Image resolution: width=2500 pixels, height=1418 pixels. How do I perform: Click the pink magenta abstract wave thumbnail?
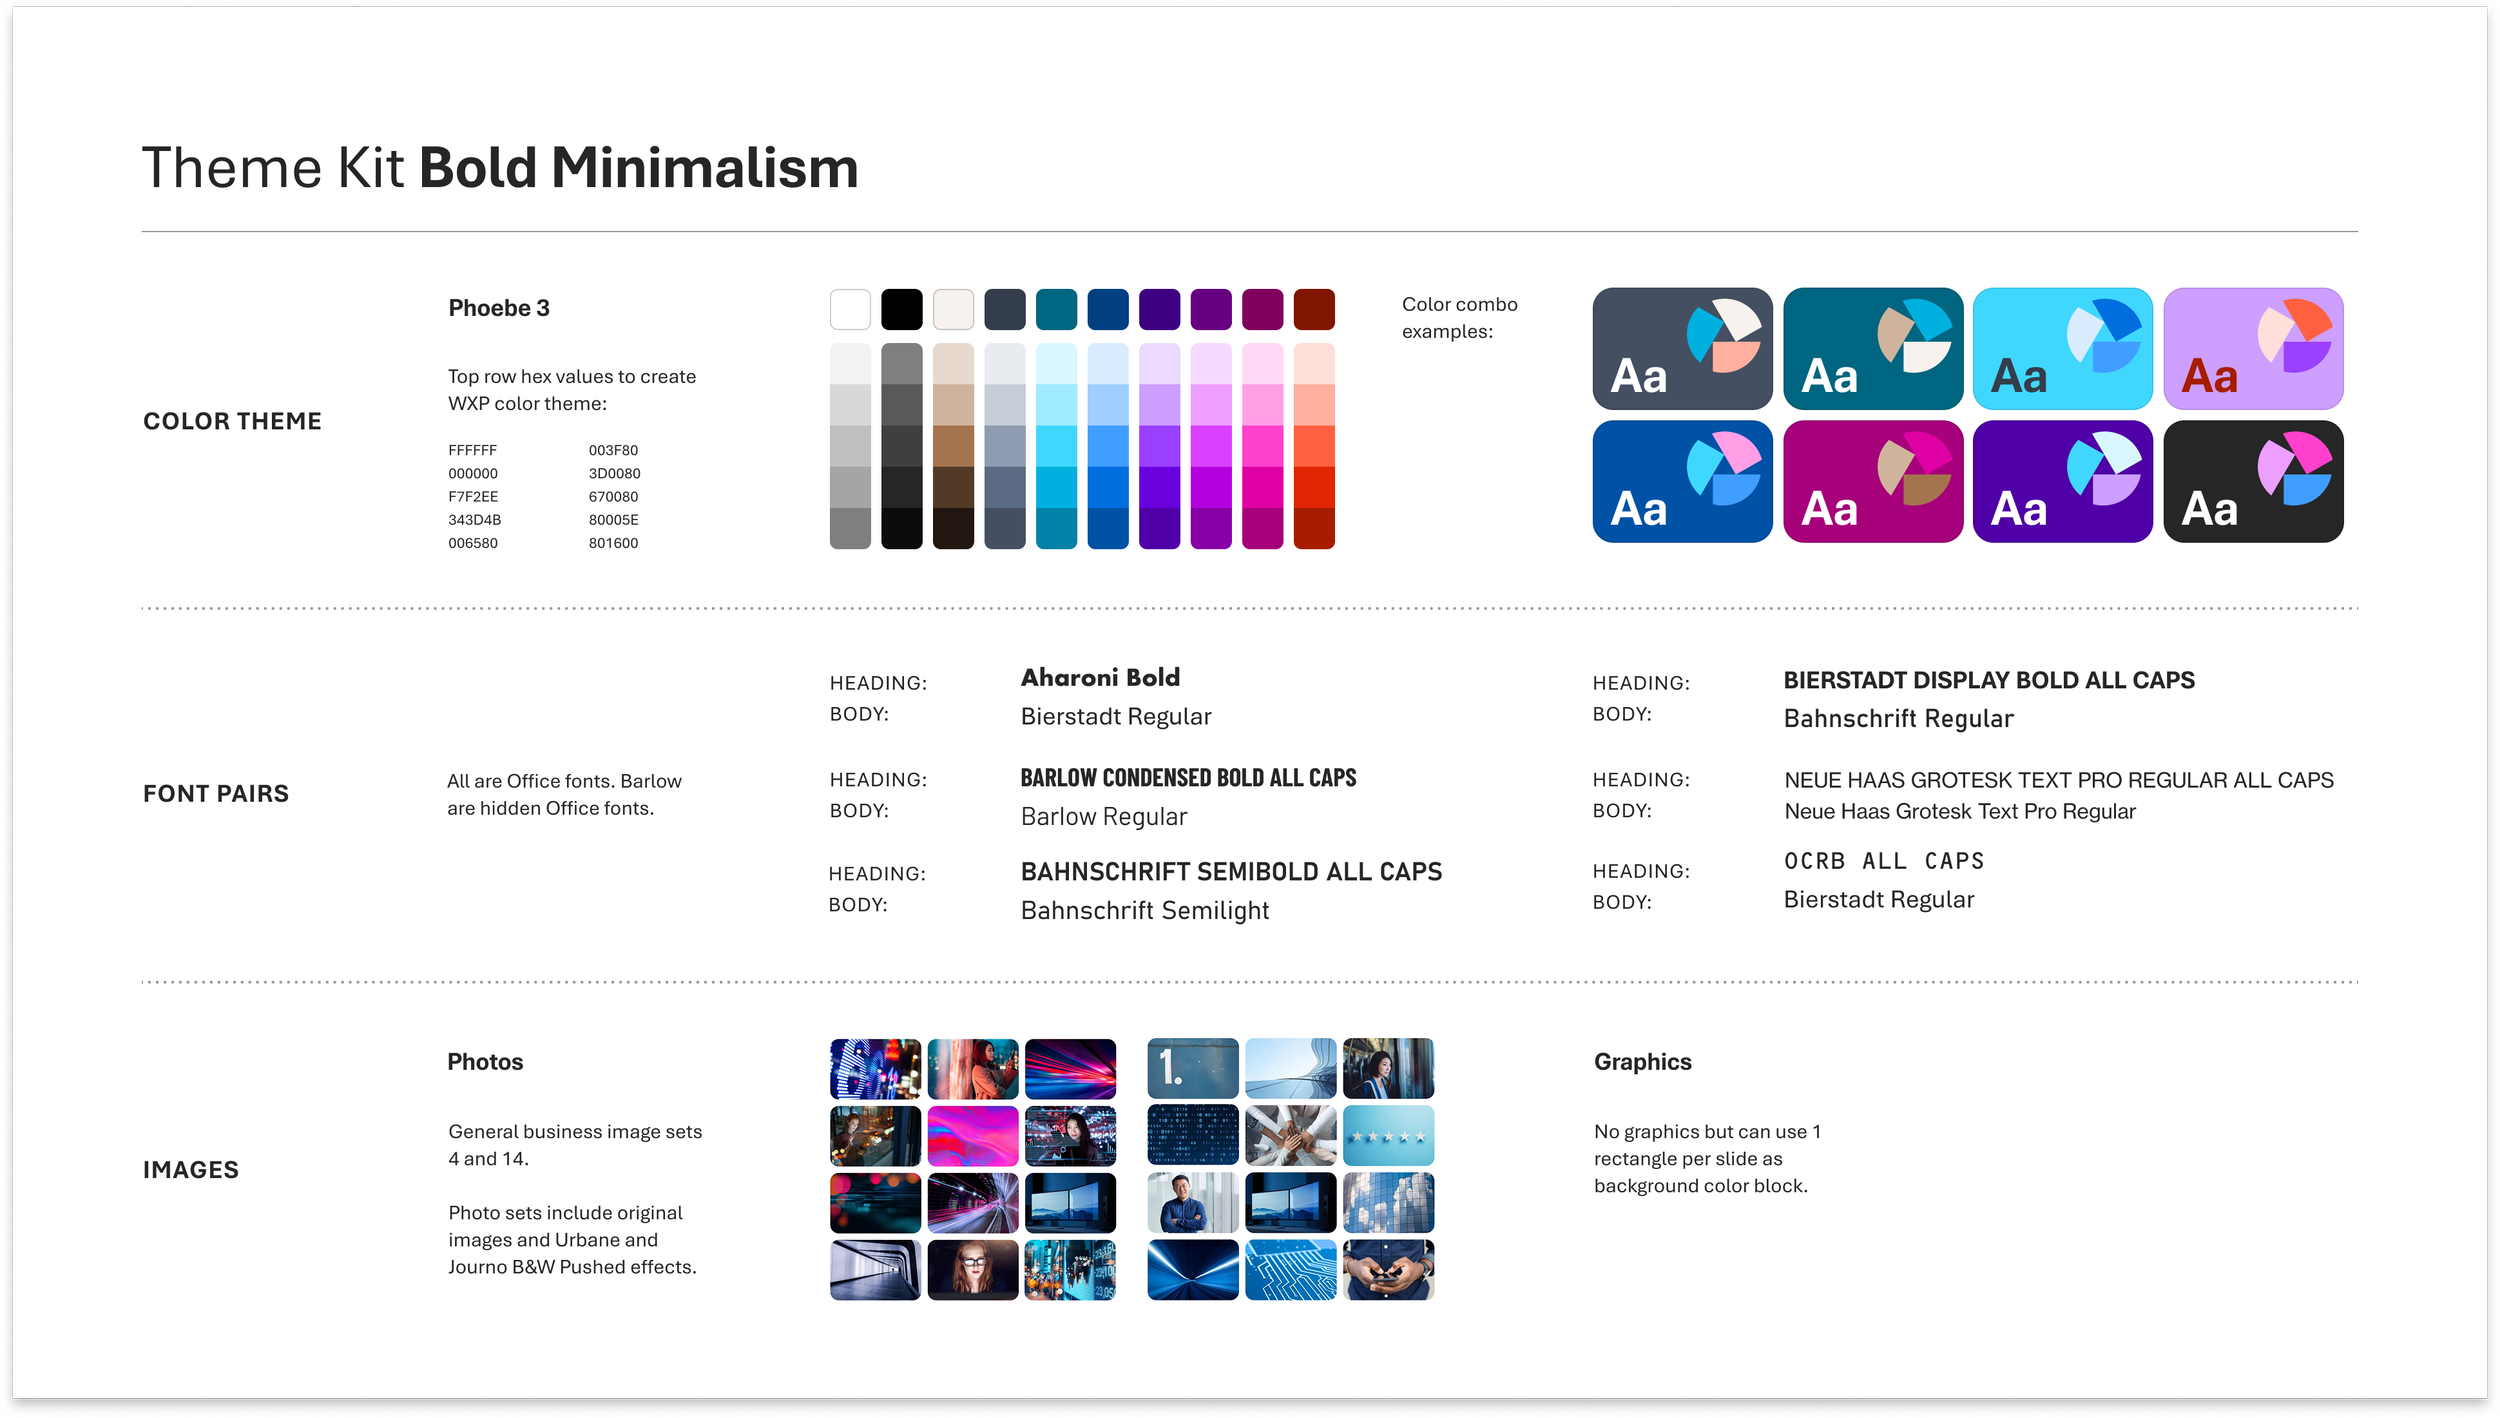tap(972, 1135)
